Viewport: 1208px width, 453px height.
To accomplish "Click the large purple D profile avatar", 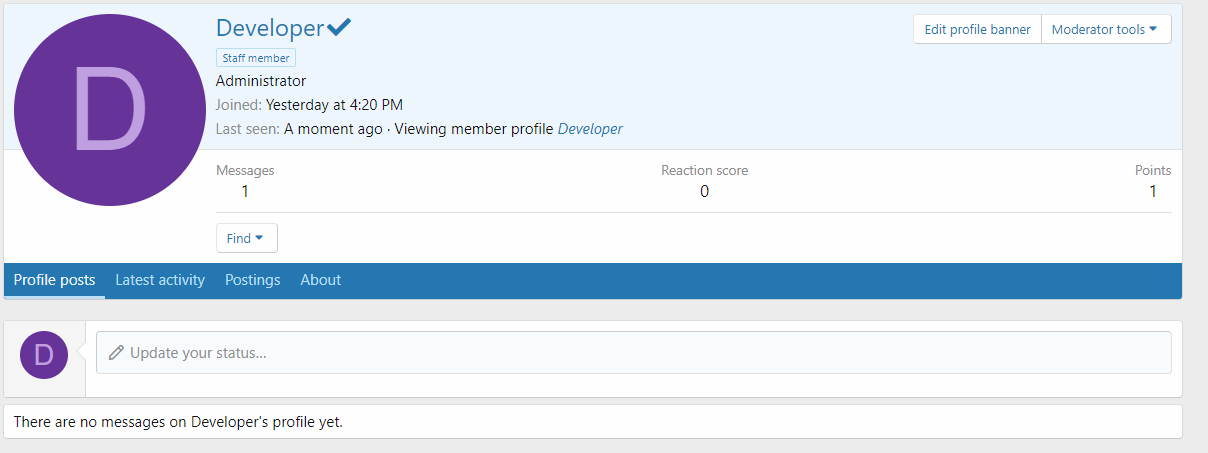I will pos(110,110).
